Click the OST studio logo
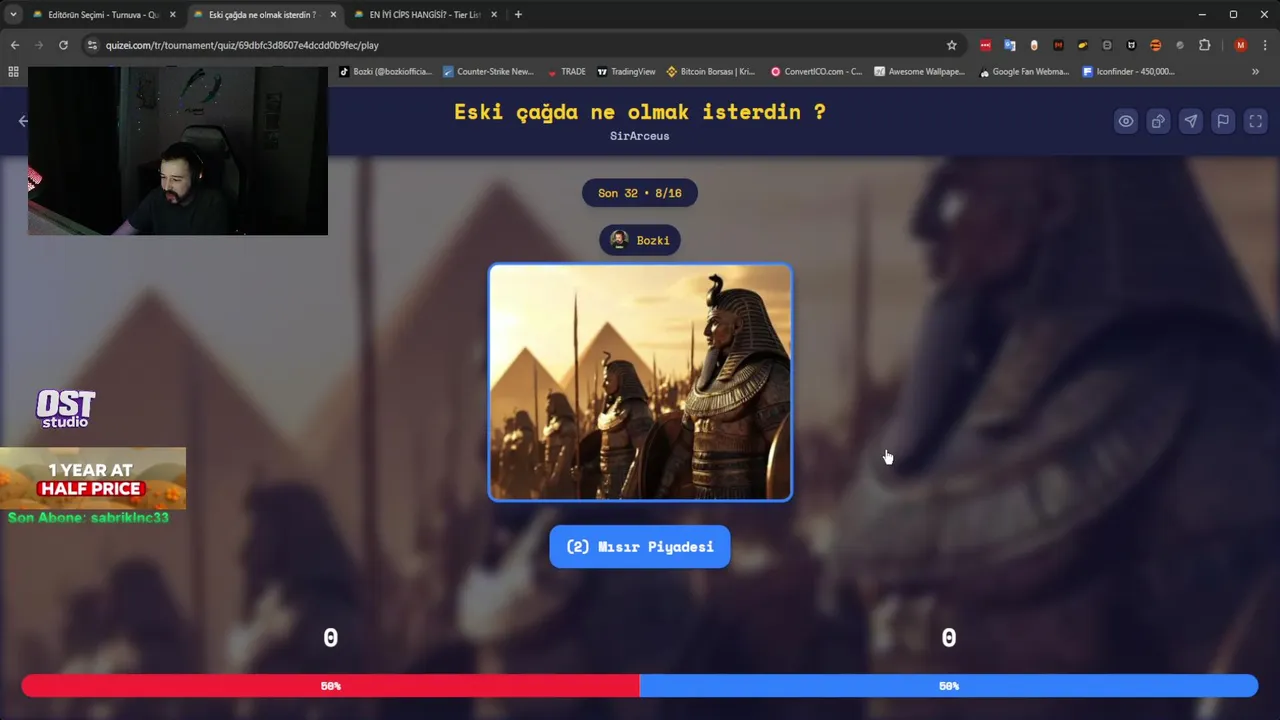The image size is (1280, 720). pyautogui.click(x=65, y=409)
